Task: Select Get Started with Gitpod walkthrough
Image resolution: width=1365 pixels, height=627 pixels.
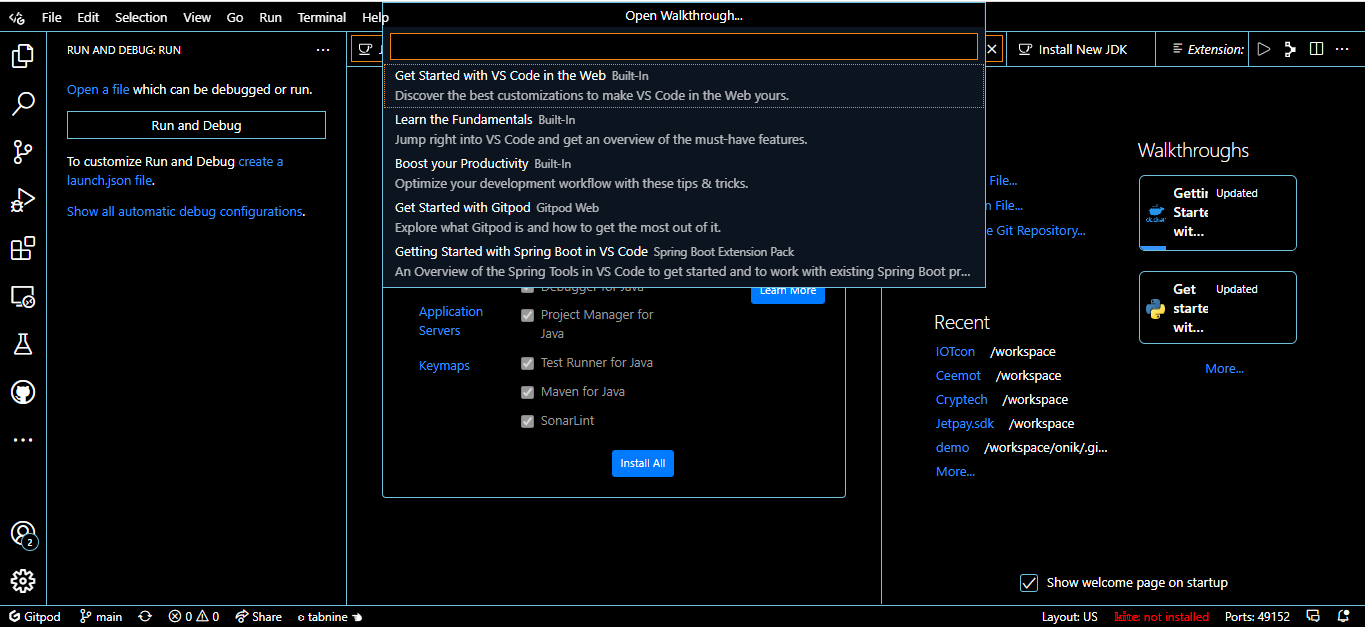Action: (x=683, y=218)
